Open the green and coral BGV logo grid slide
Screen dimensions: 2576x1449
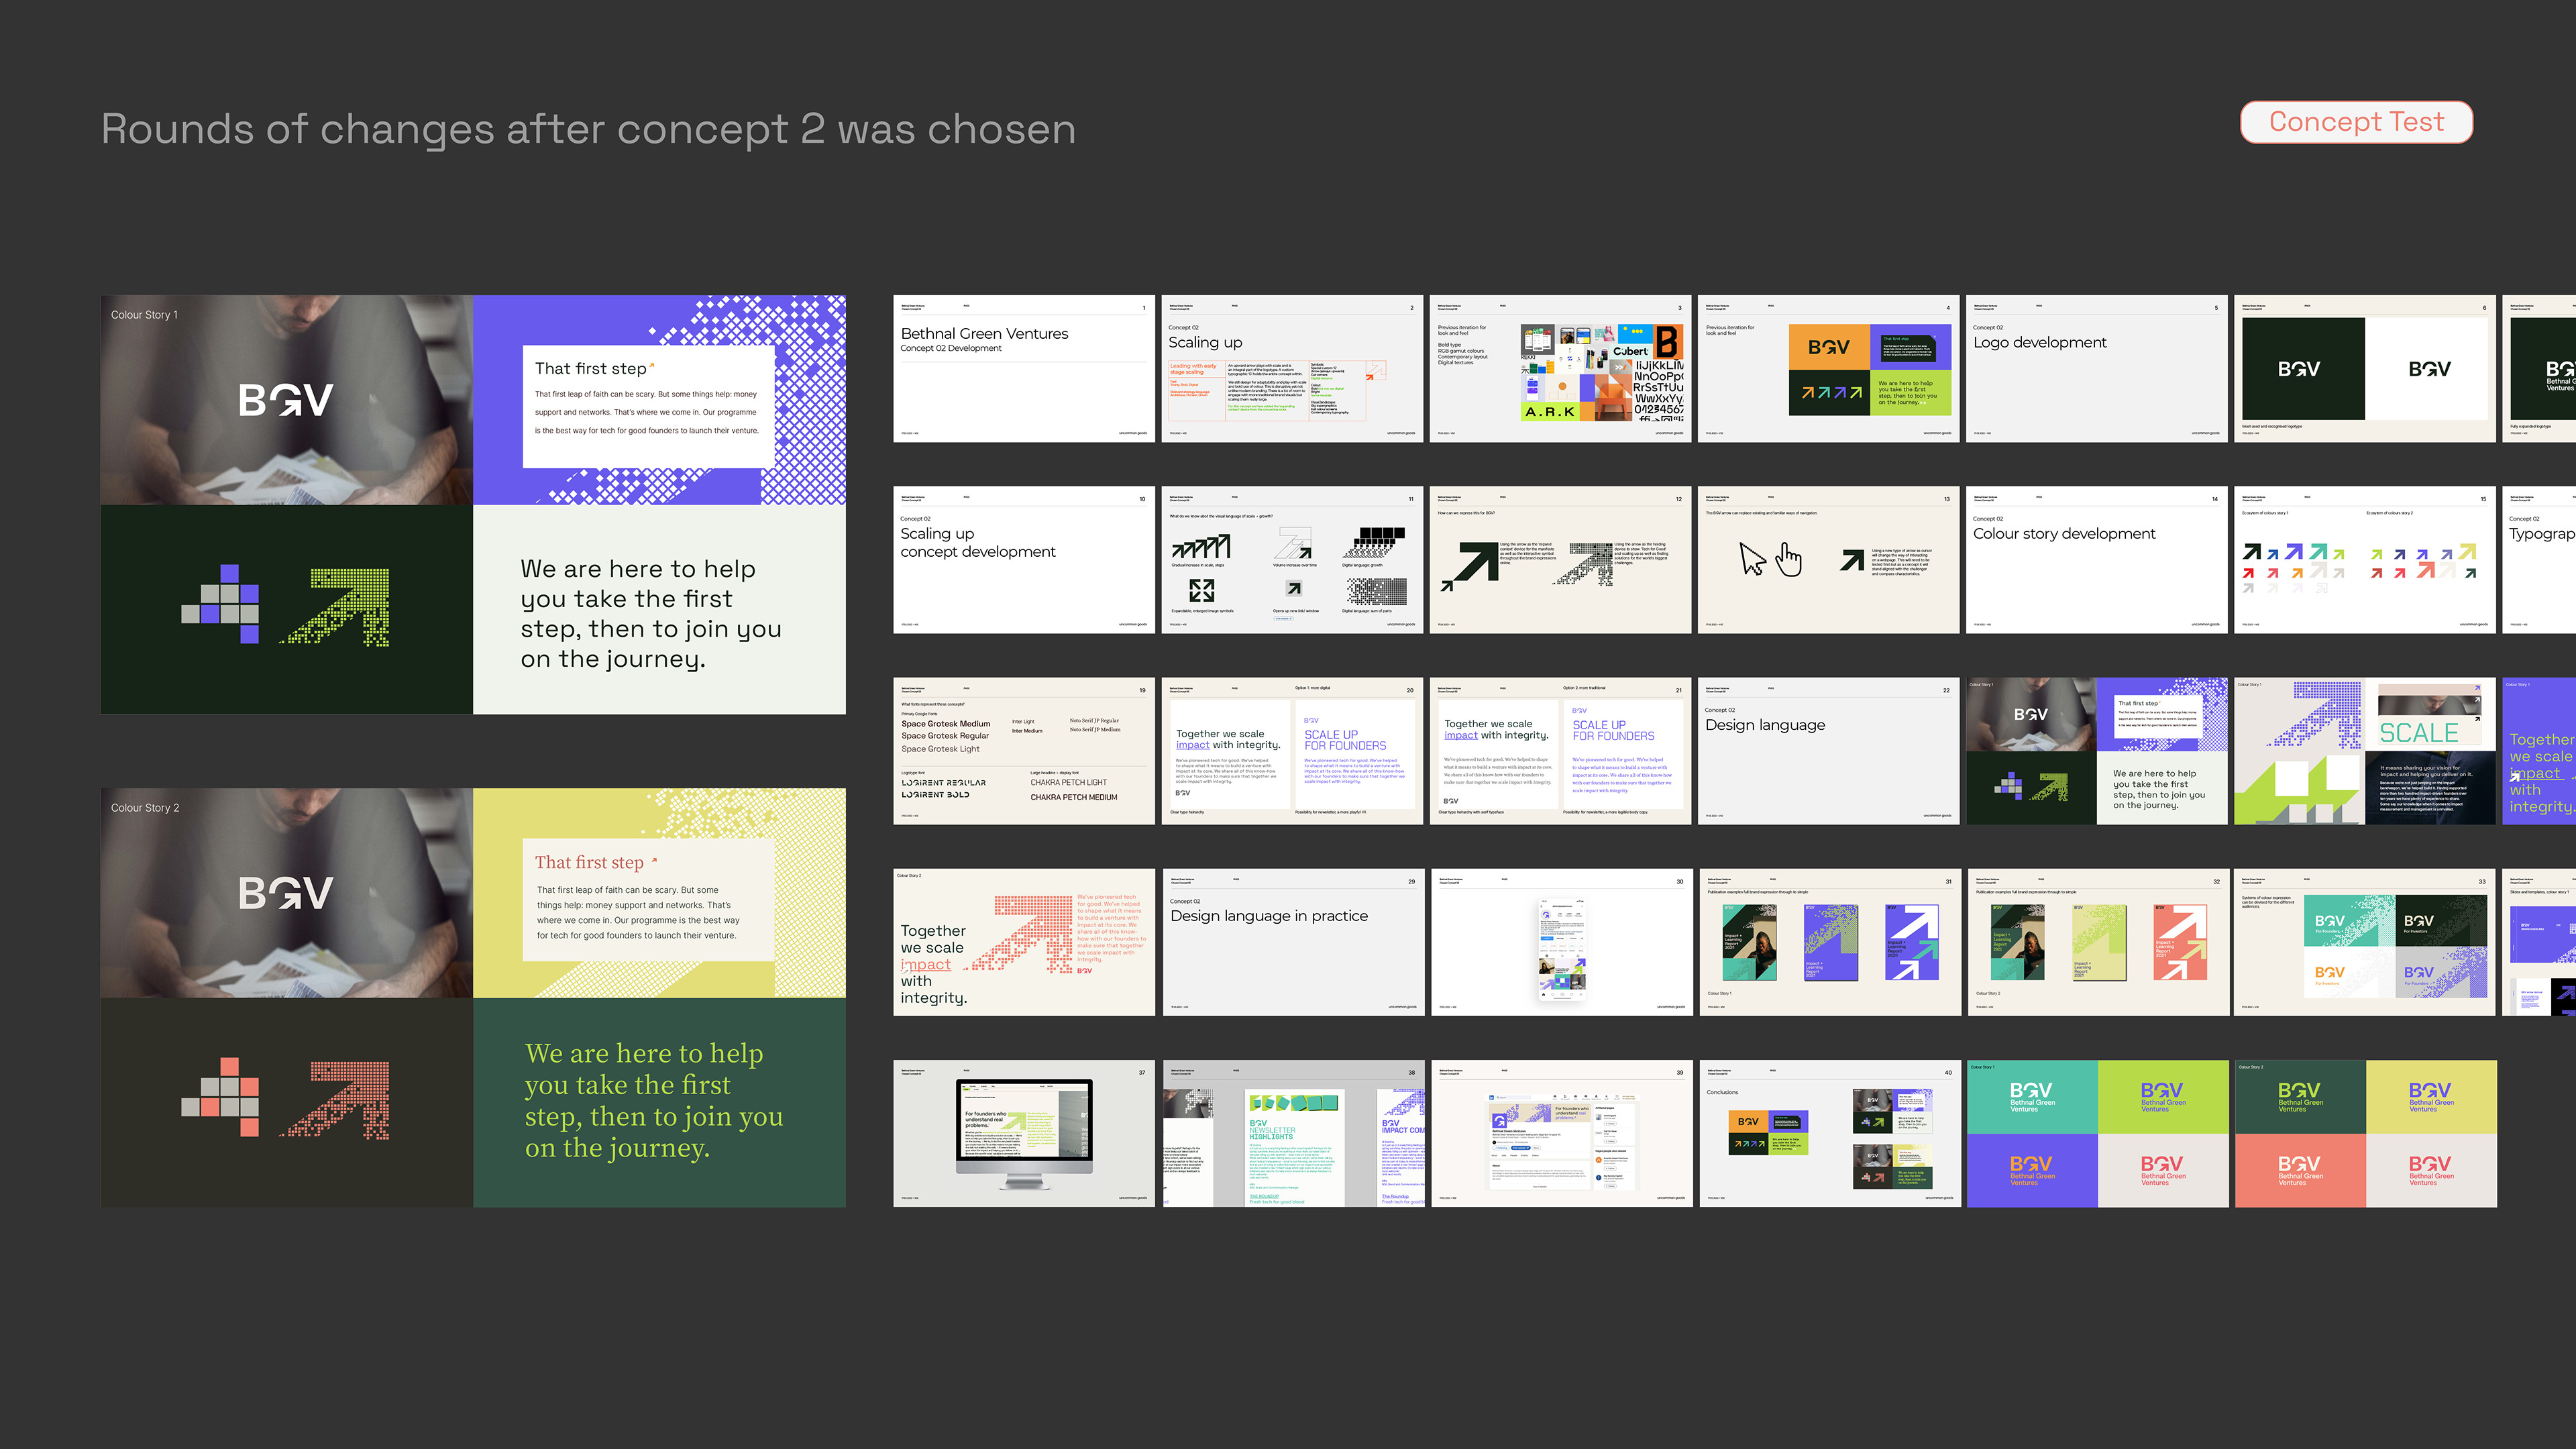coord(2365,1133)
